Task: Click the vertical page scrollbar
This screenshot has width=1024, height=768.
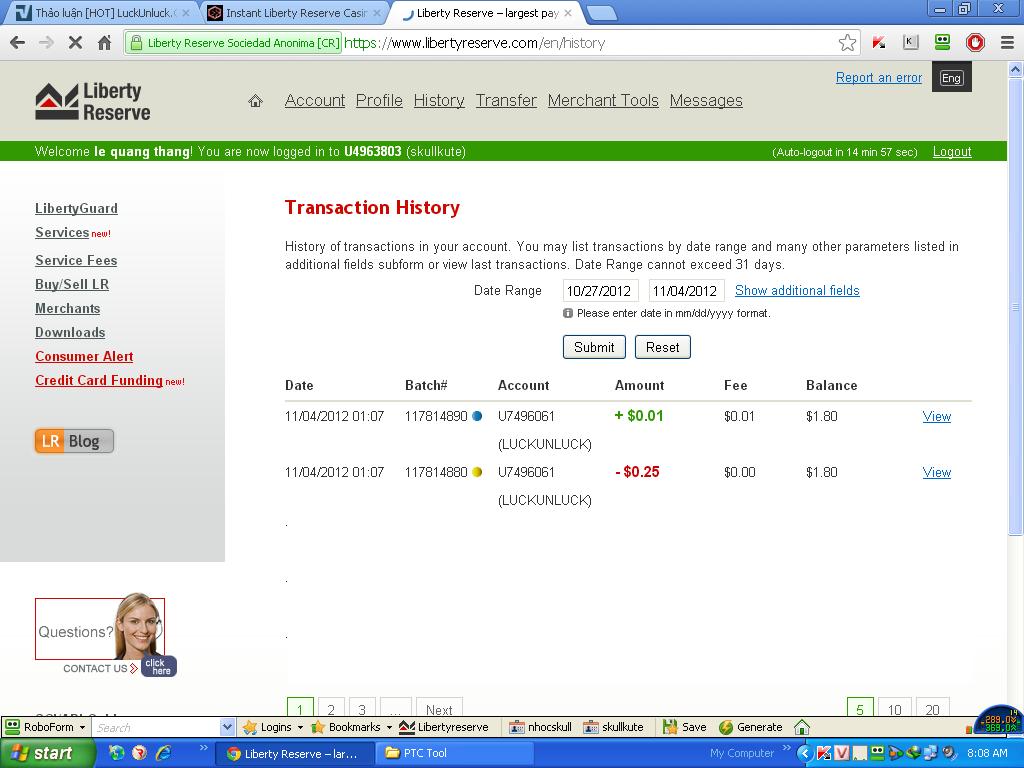Action: [1016, 307]
